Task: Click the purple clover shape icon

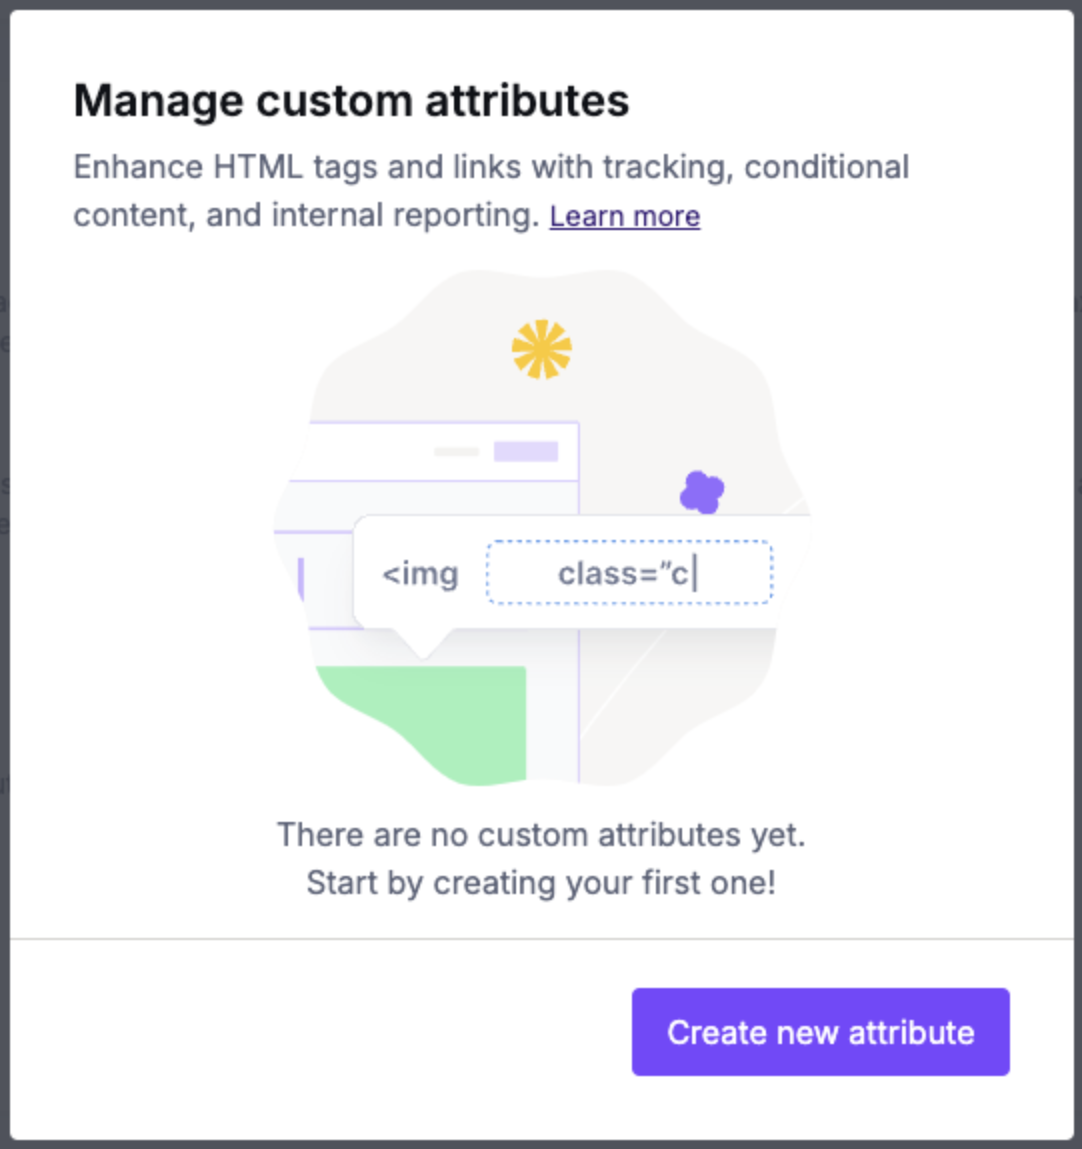Action: [702, 492]
